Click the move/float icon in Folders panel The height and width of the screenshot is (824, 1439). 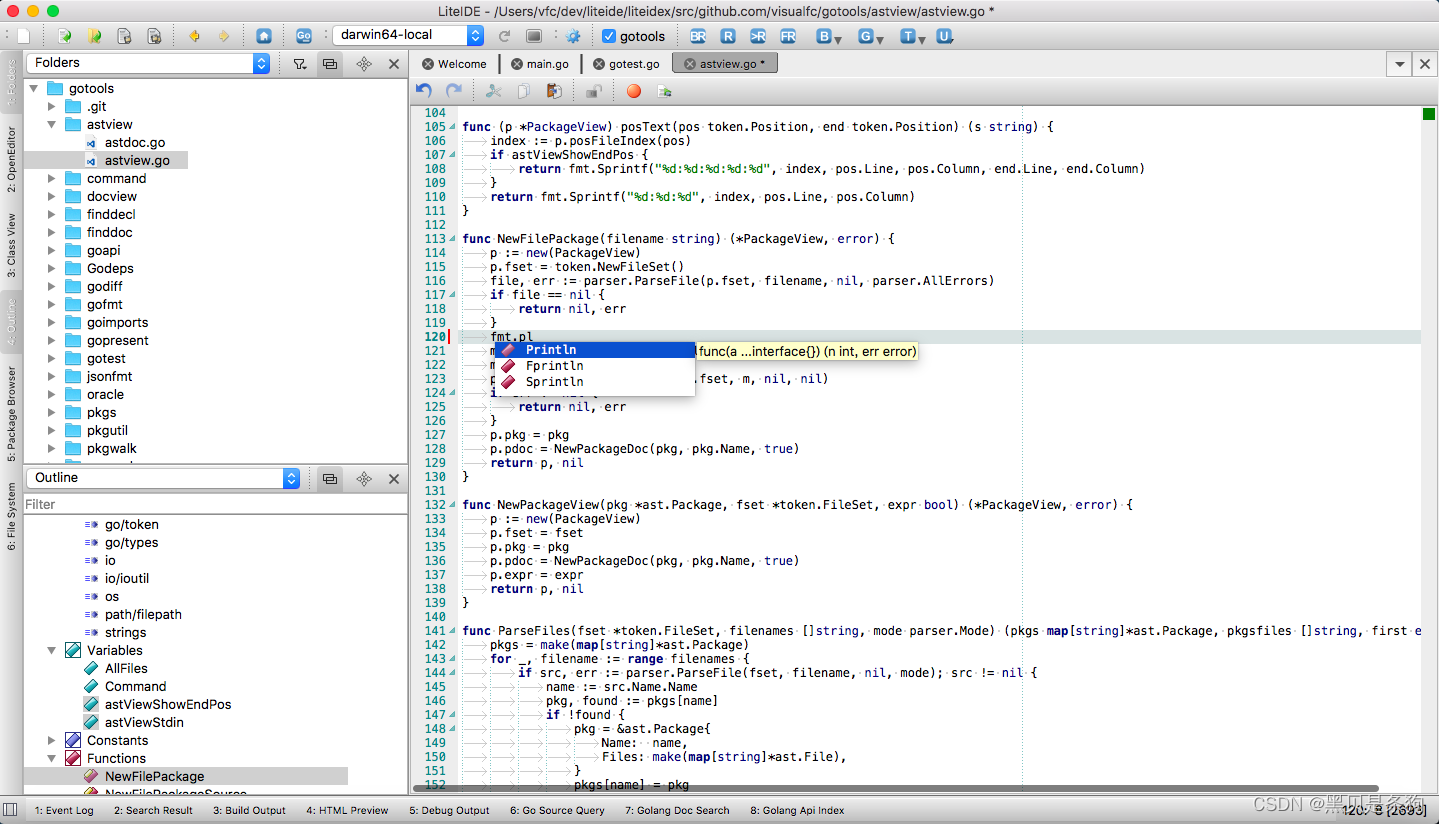coord(364,64)
